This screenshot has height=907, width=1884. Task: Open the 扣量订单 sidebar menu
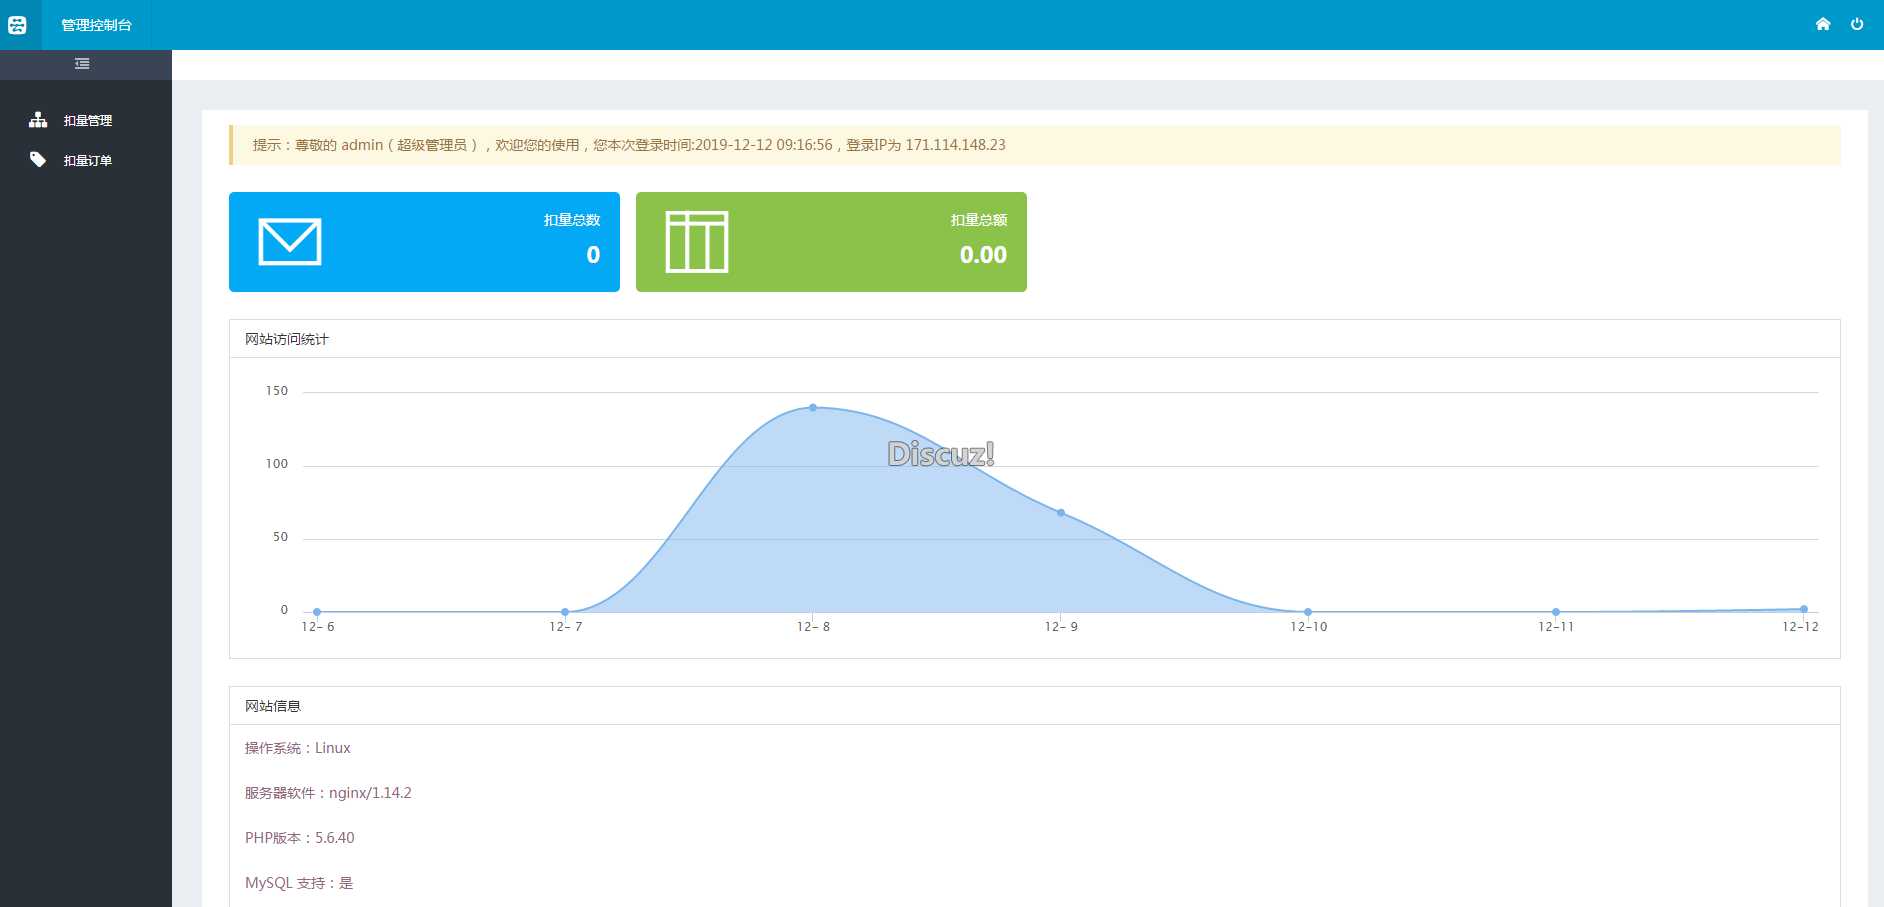pos(86,160)
